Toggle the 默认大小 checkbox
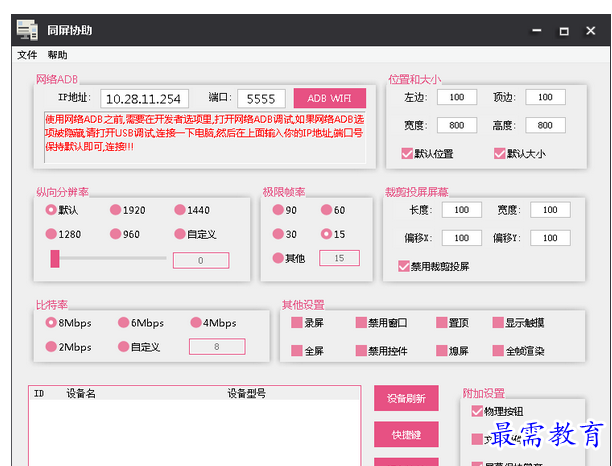Viewport: 612px width, 466px height. [x=500, y=154]
